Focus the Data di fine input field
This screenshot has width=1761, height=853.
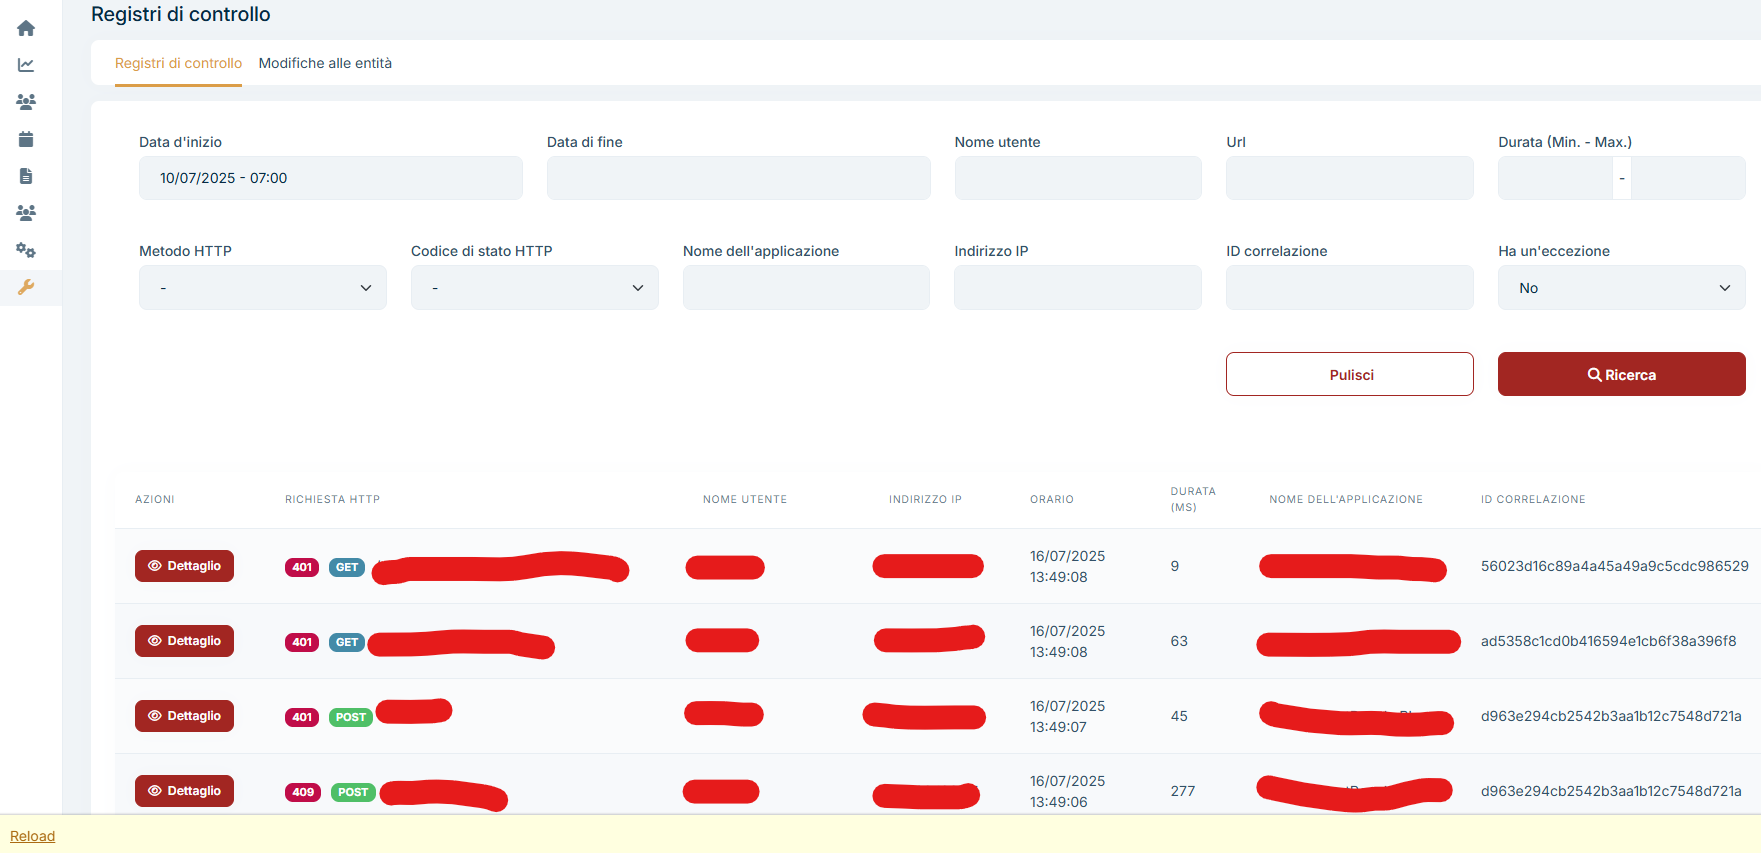coord(738,178)
